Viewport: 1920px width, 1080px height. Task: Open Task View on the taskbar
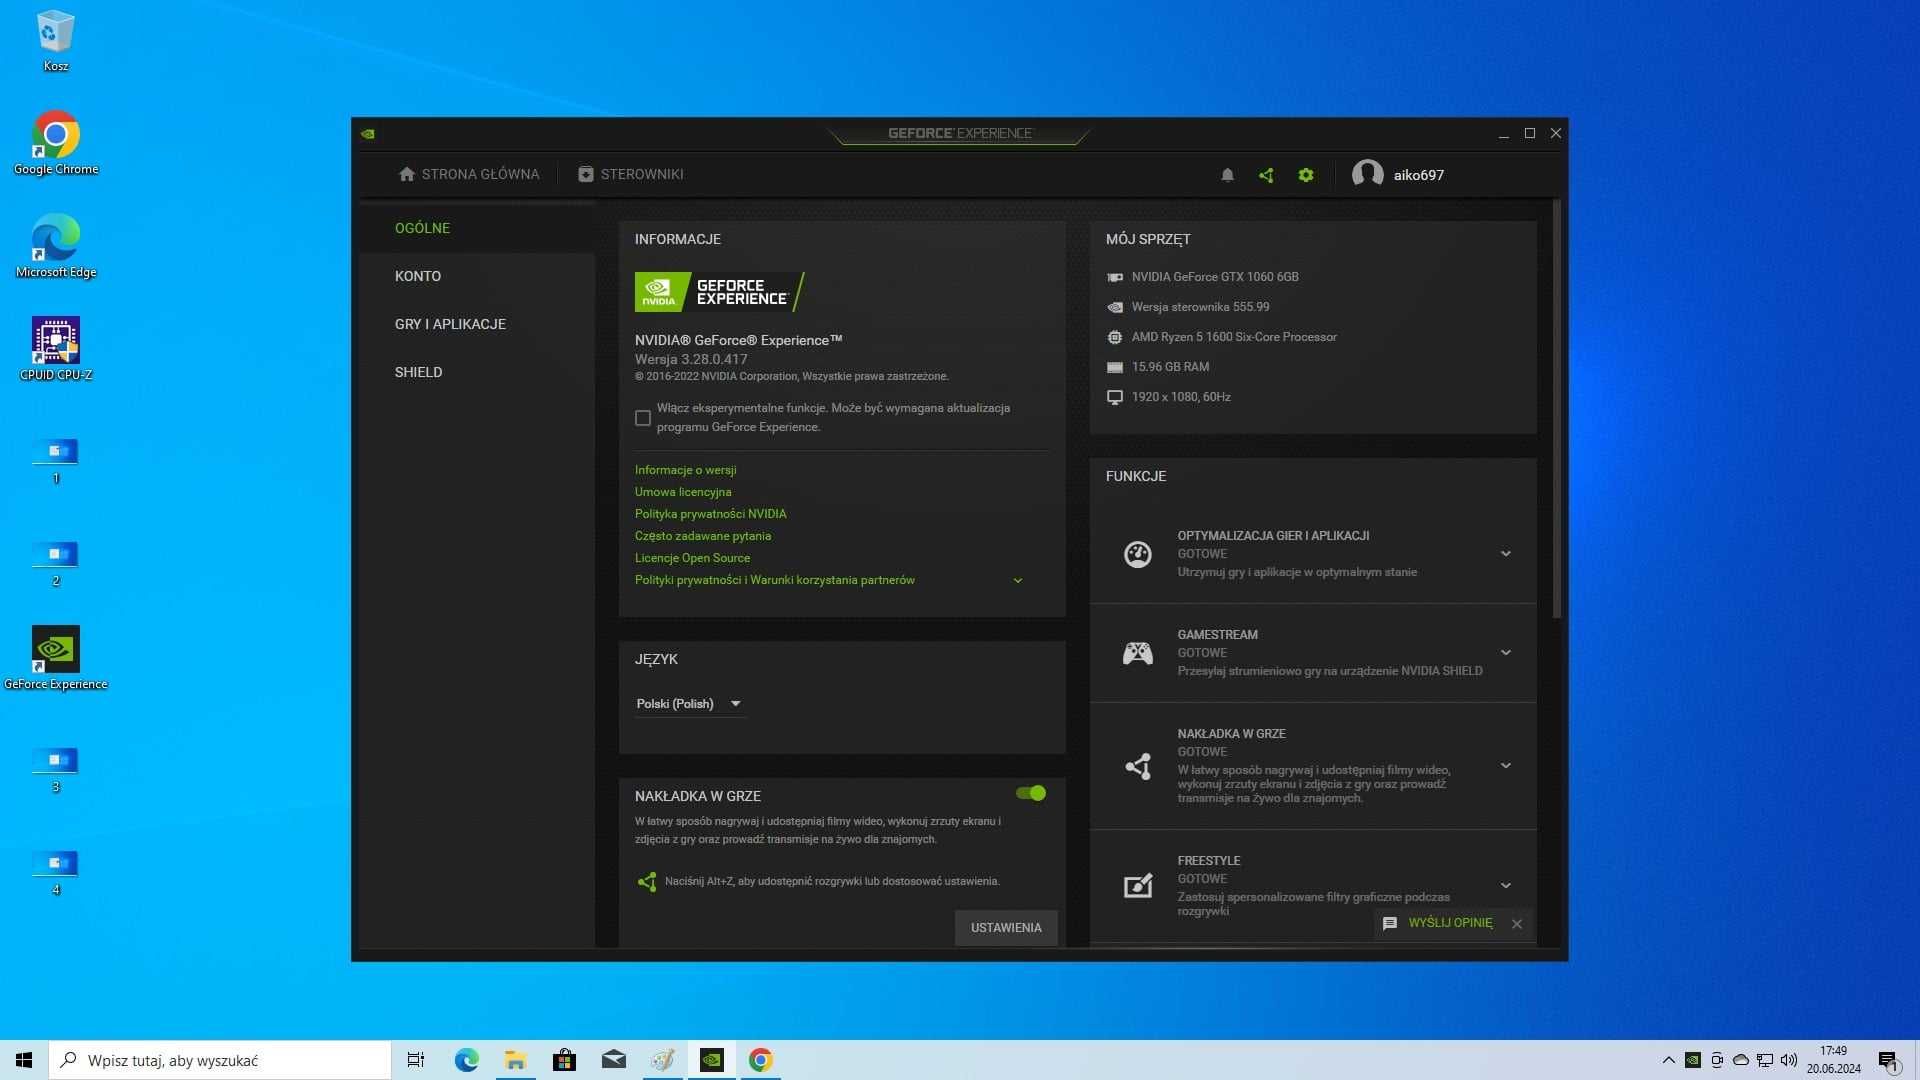[416, 1060]
